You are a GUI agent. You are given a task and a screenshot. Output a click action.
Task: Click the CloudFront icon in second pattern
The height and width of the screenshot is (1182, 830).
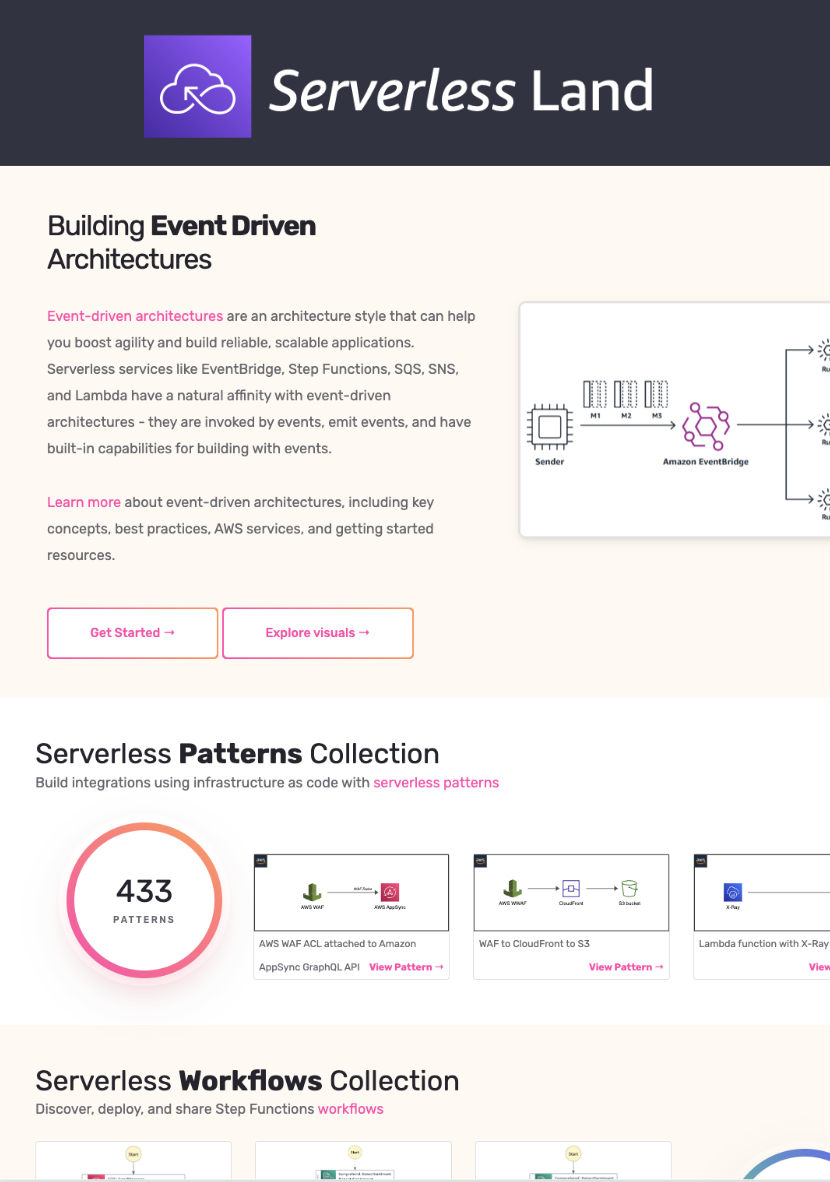pyautogui.click(x=571, y=889)
